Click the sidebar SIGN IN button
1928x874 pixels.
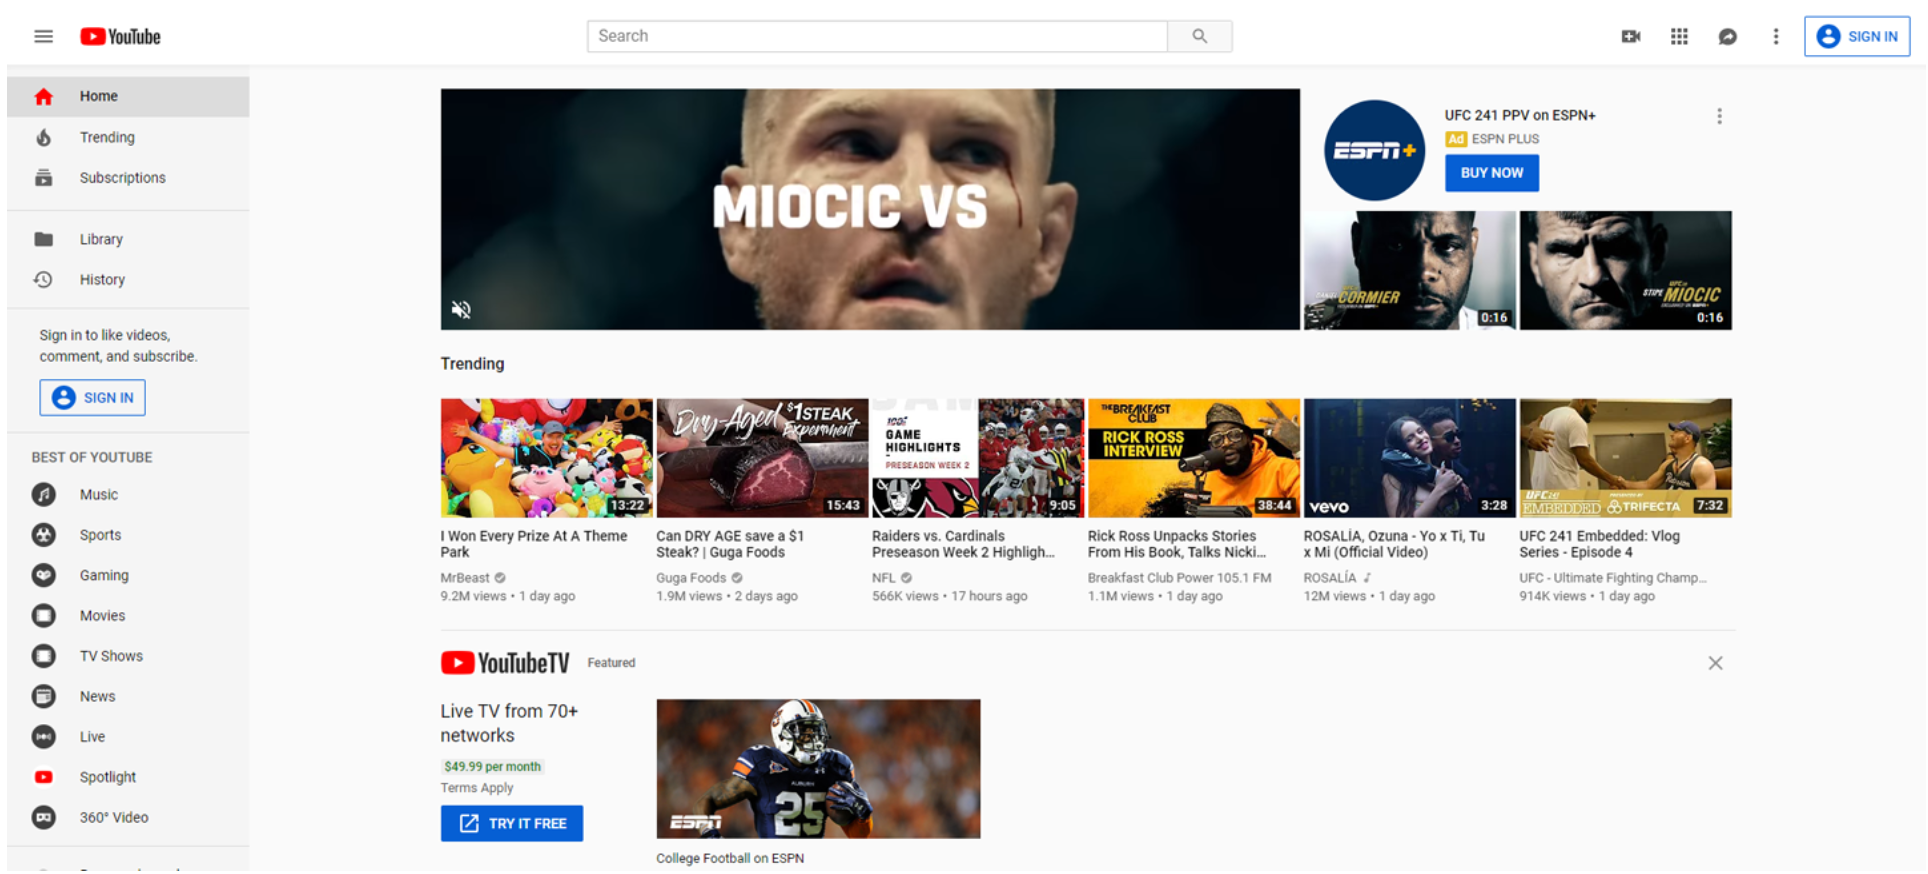[x=93, y=398]
